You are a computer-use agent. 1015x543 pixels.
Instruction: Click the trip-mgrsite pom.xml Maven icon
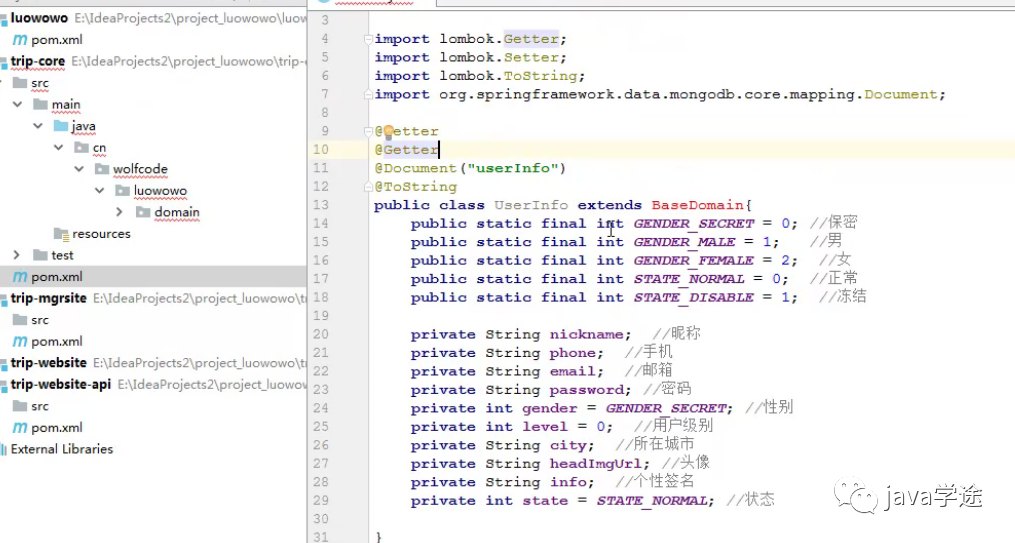click(18, 342)
